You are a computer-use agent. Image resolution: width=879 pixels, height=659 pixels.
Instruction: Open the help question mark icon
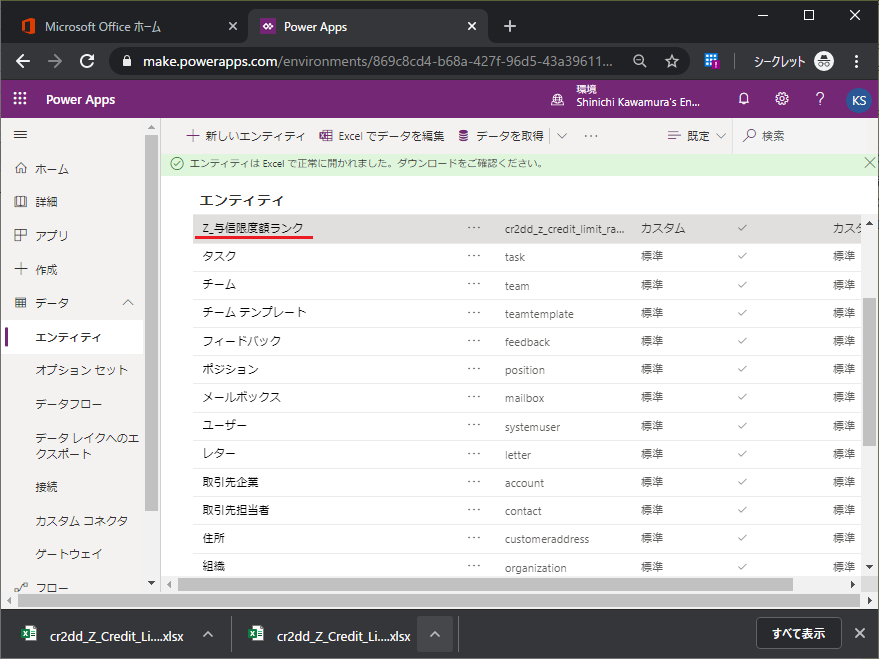(820, 99)
